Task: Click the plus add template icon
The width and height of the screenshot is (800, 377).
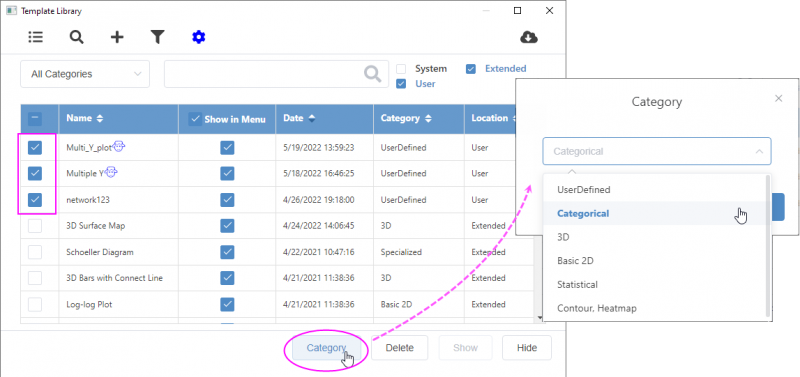Action: coord(117,37)
